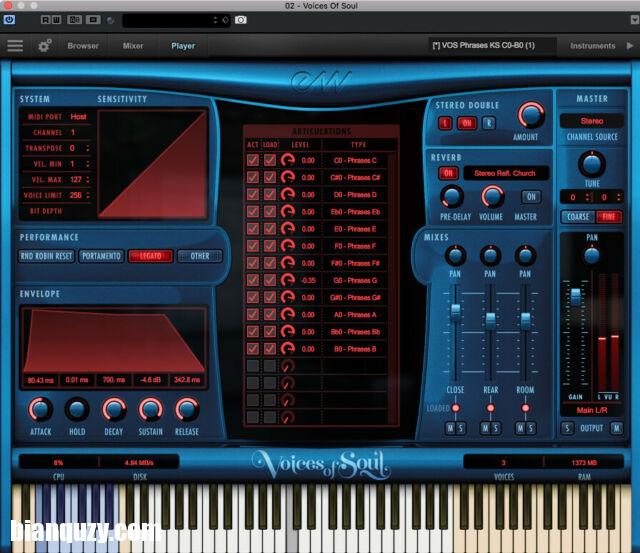This screenshot has width=640, height=553.
Task: Open the Stereo channel source dropdown
Action: click(591, 121)
